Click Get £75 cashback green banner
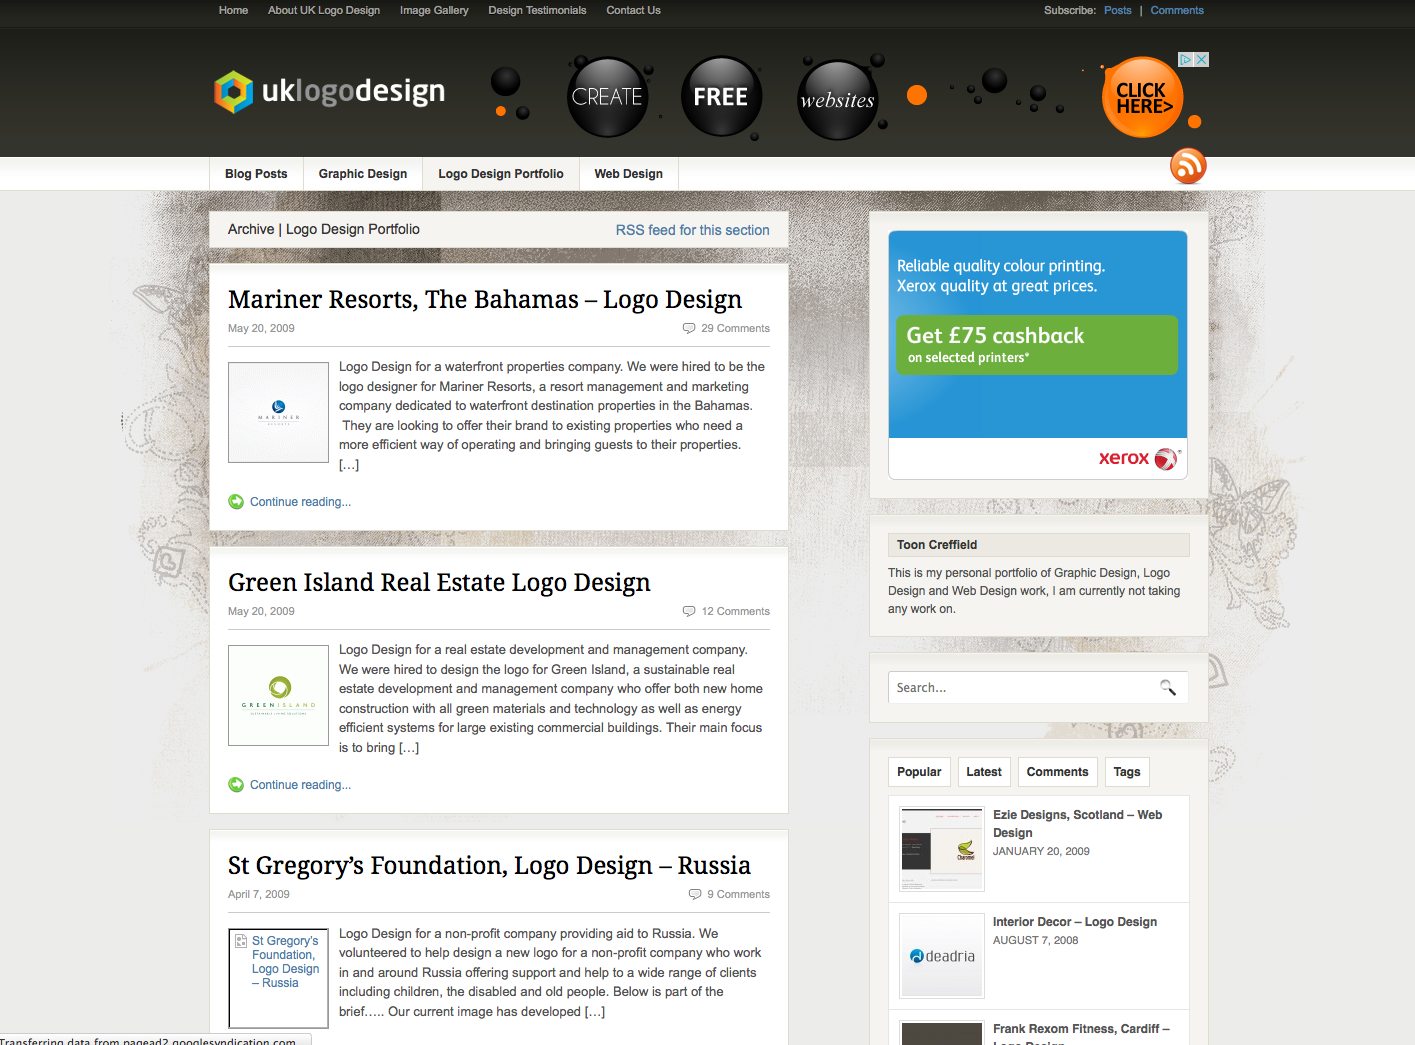Viewport: 1415px width, 1045px height. pos(1036,345)
